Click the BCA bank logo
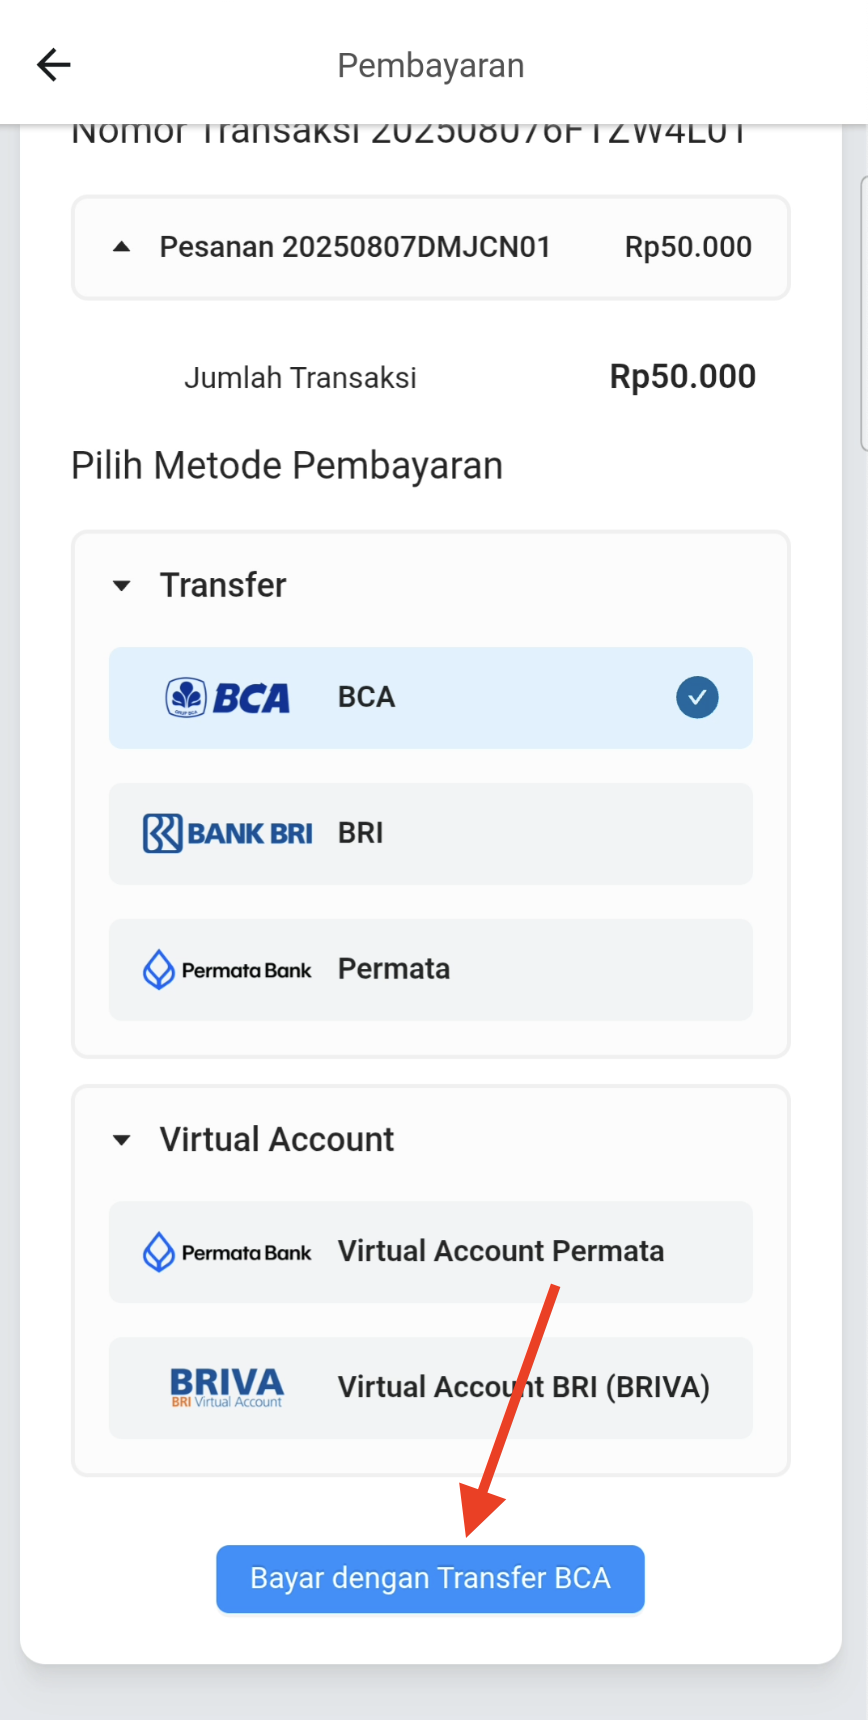The height and width of the screenshot is (1720, 868). [228, 698]
